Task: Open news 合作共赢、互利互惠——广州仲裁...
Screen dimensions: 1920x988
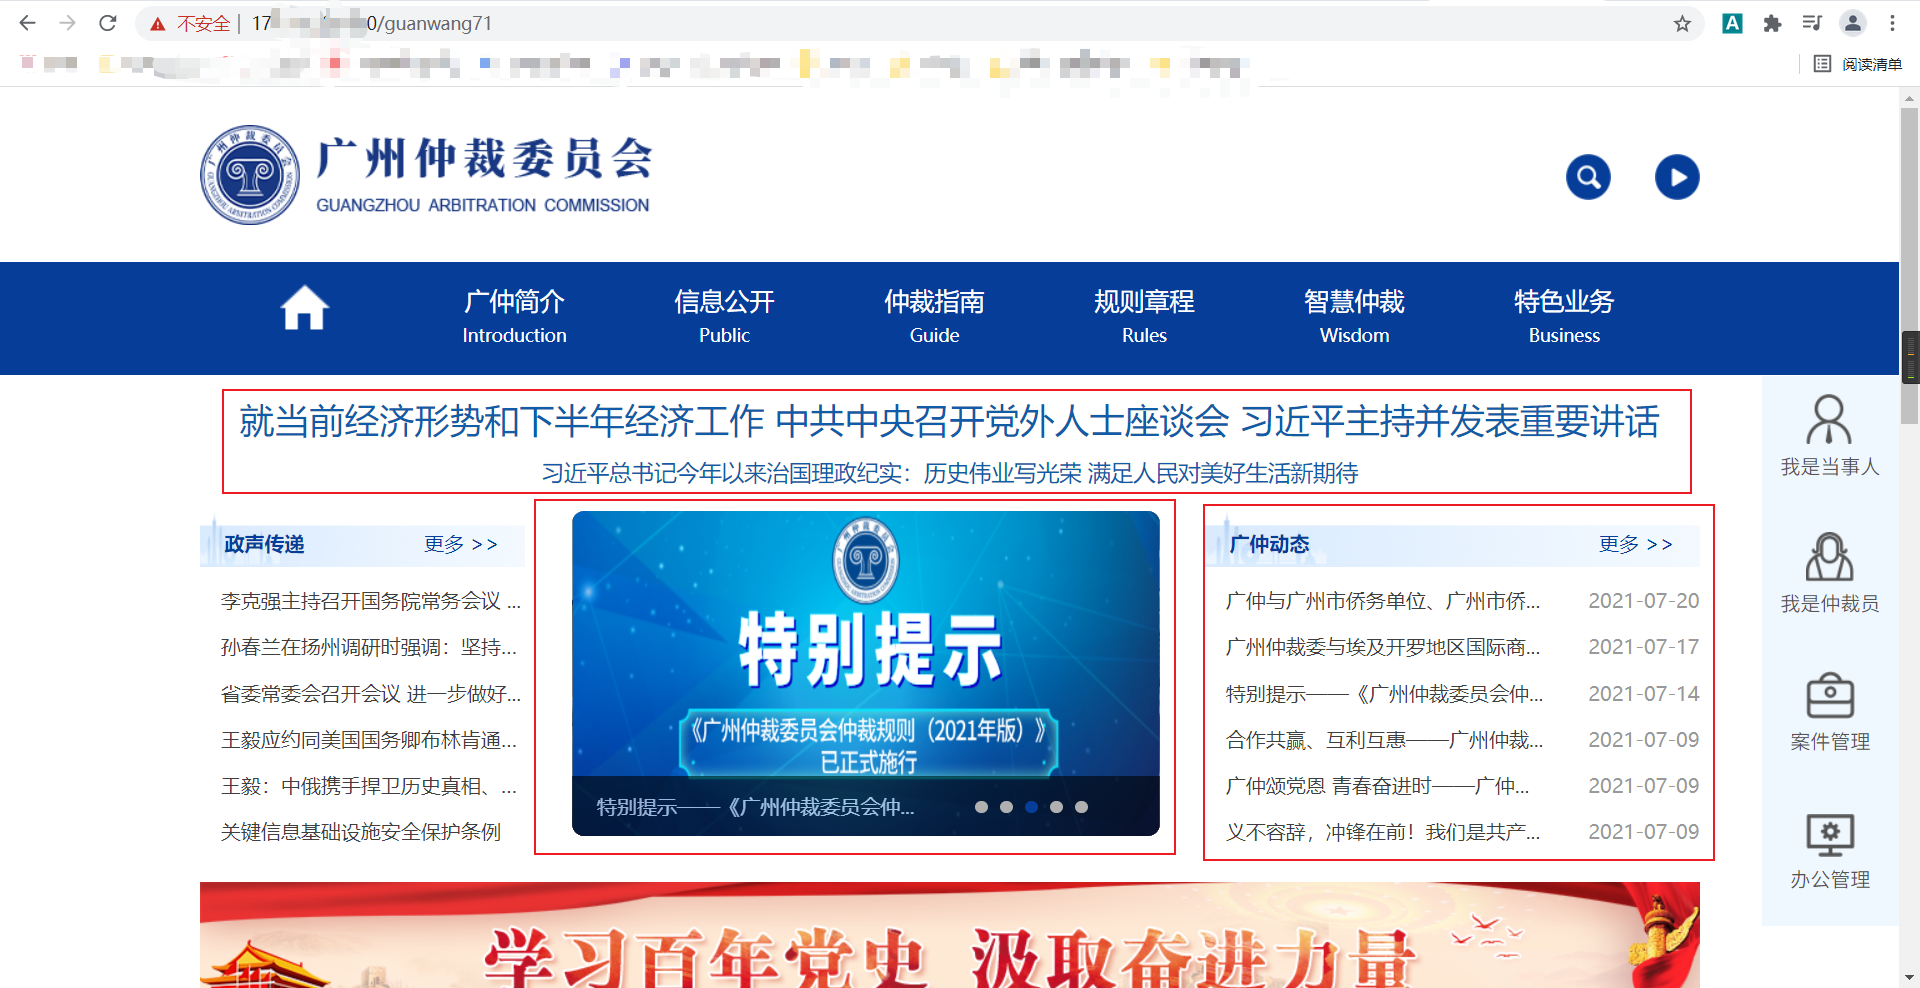Action: (1385, 740)
